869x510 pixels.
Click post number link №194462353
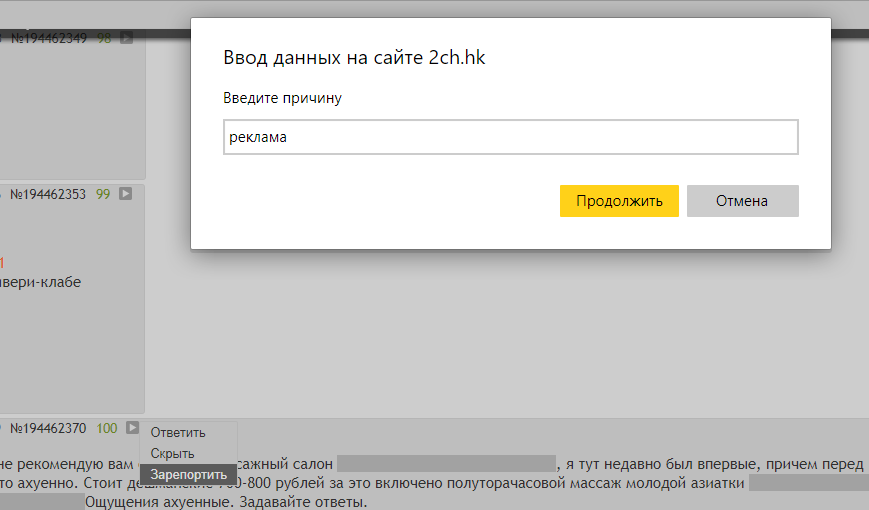[x=48, y=194]
